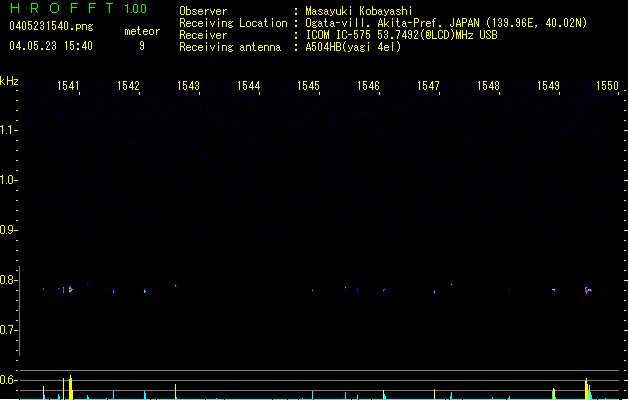Click the 1.0 kHz frequency tick label
629x400 pixels.
tap(8, 180)
